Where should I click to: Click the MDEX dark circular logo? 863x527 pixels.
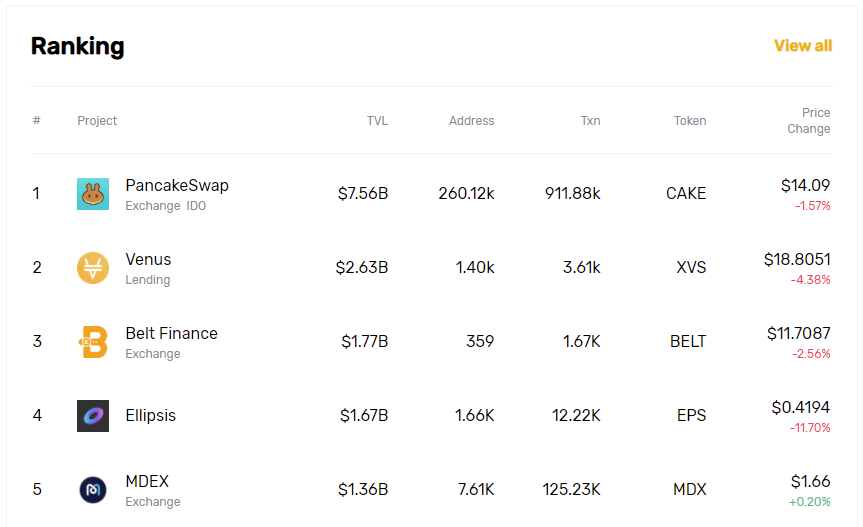(93, 490)
